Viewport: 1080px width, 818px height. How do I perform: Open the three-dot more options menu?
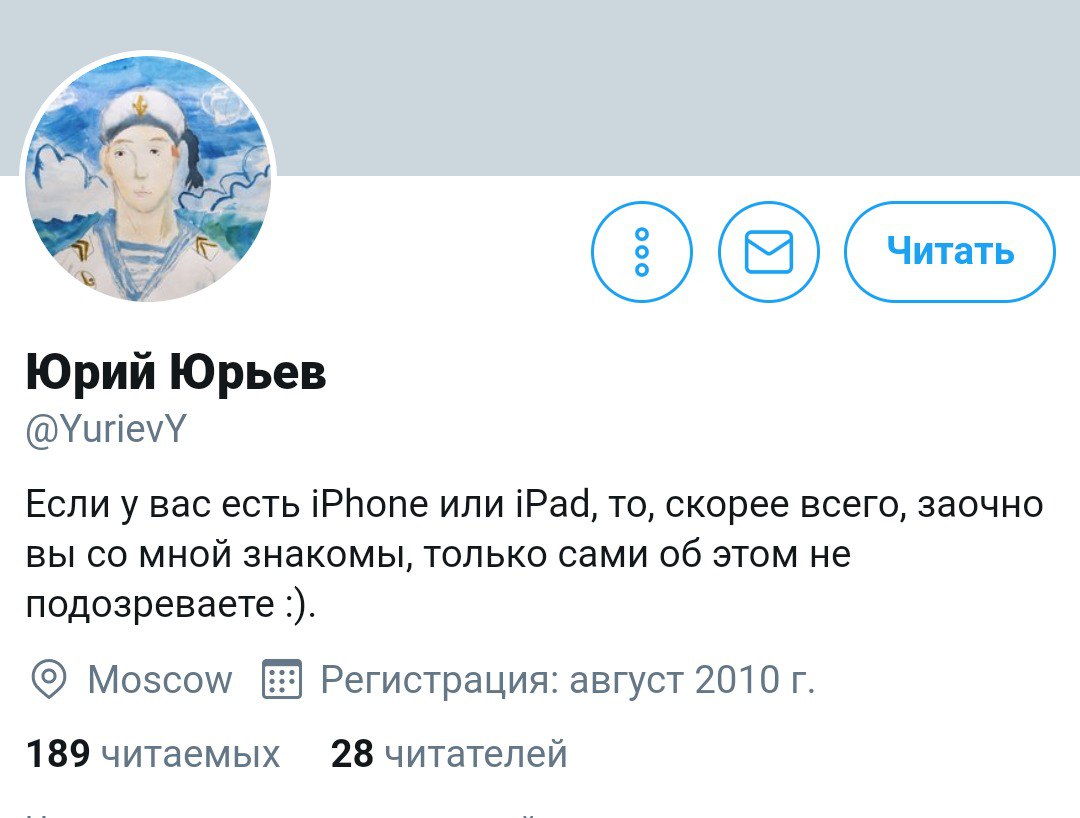[x=641, y=251]
